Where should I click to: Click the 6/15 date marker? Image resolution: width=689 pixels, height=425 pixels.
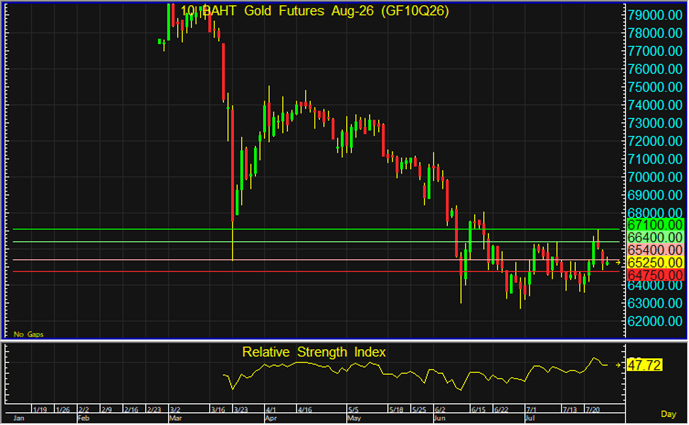pyautogui.click(x=479, y=410)
